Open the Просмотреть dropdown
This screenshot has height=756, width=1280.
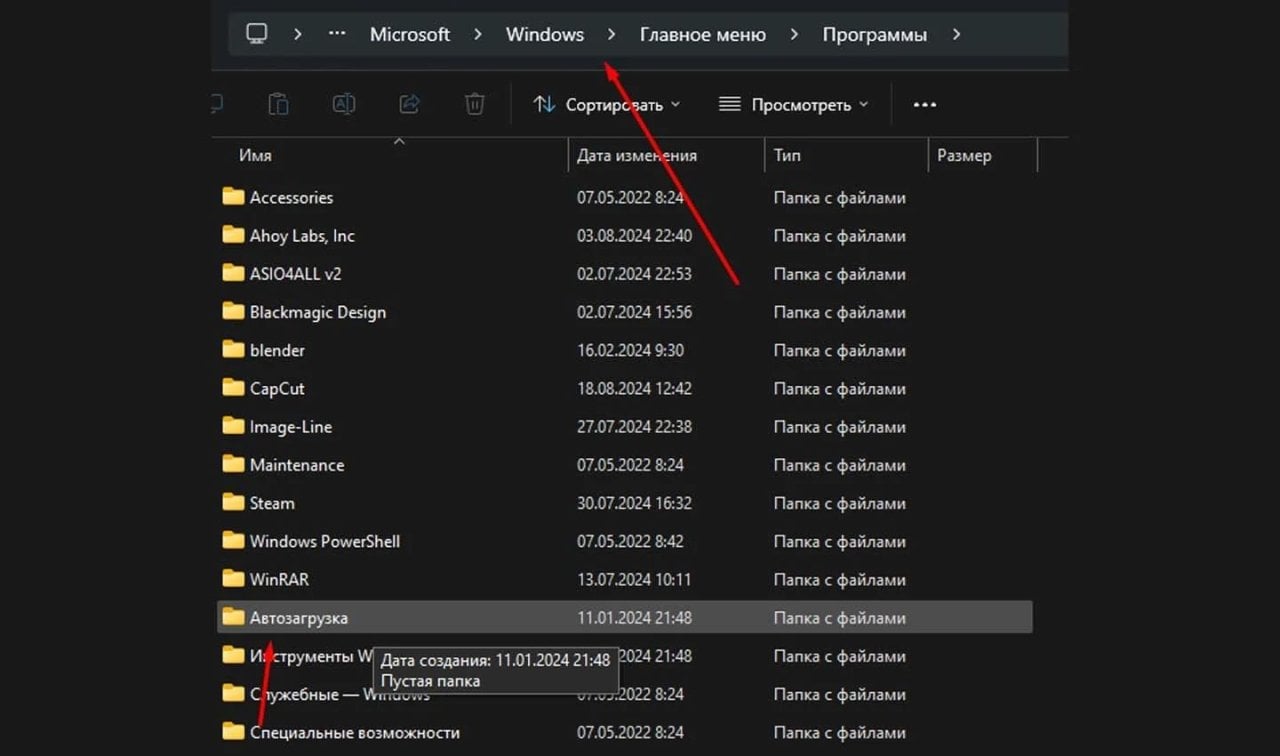(x=794, y=104)
